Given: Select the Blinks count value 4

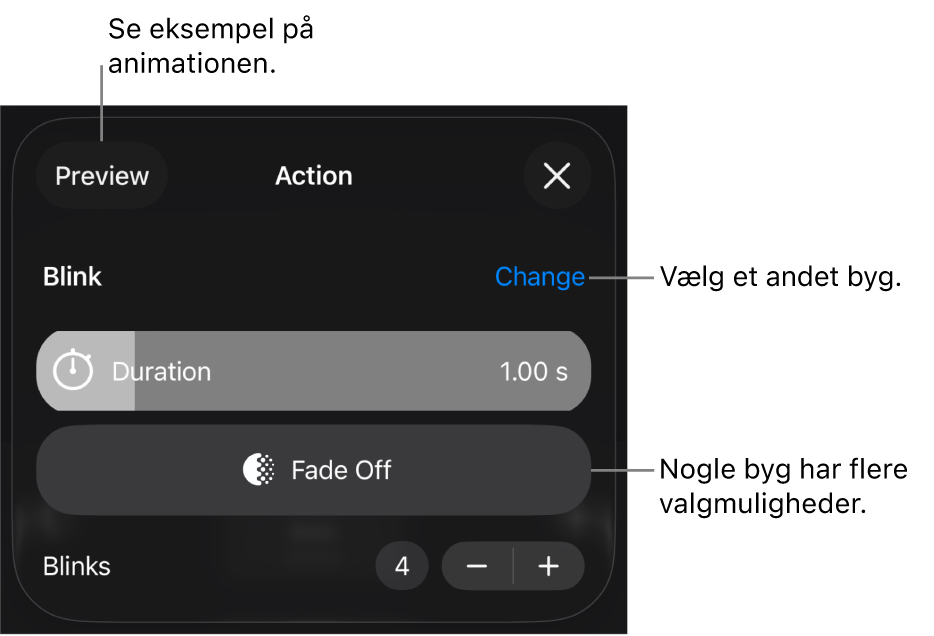Looking at the screenshot, I should (x=402, y=567).
